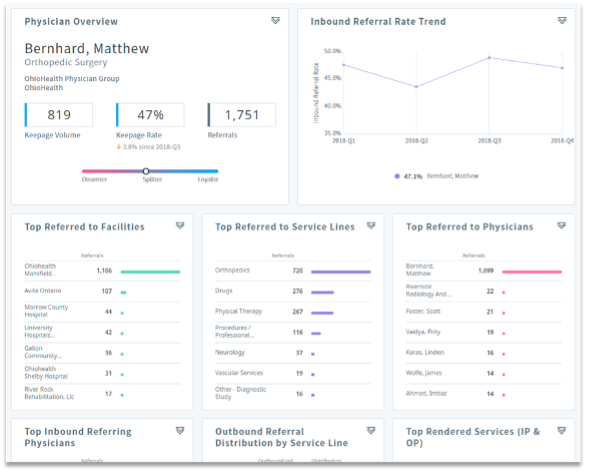
Task: Select Galion Community facility row
Action: (102, 353)
